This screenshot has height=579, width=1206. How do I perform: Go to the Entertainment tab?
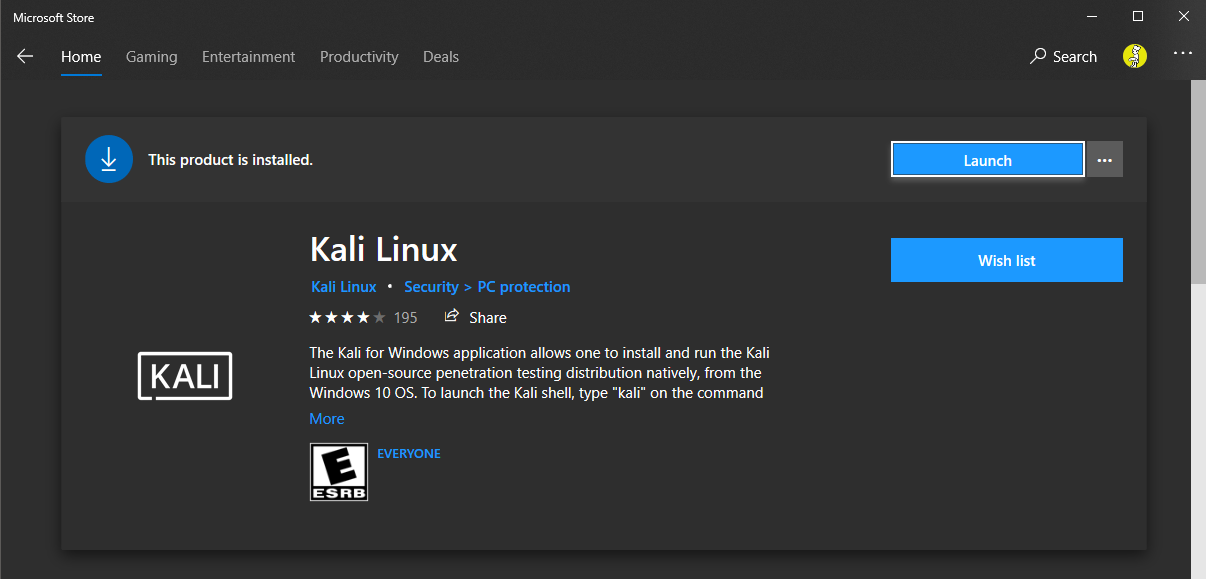pos(248,57)
